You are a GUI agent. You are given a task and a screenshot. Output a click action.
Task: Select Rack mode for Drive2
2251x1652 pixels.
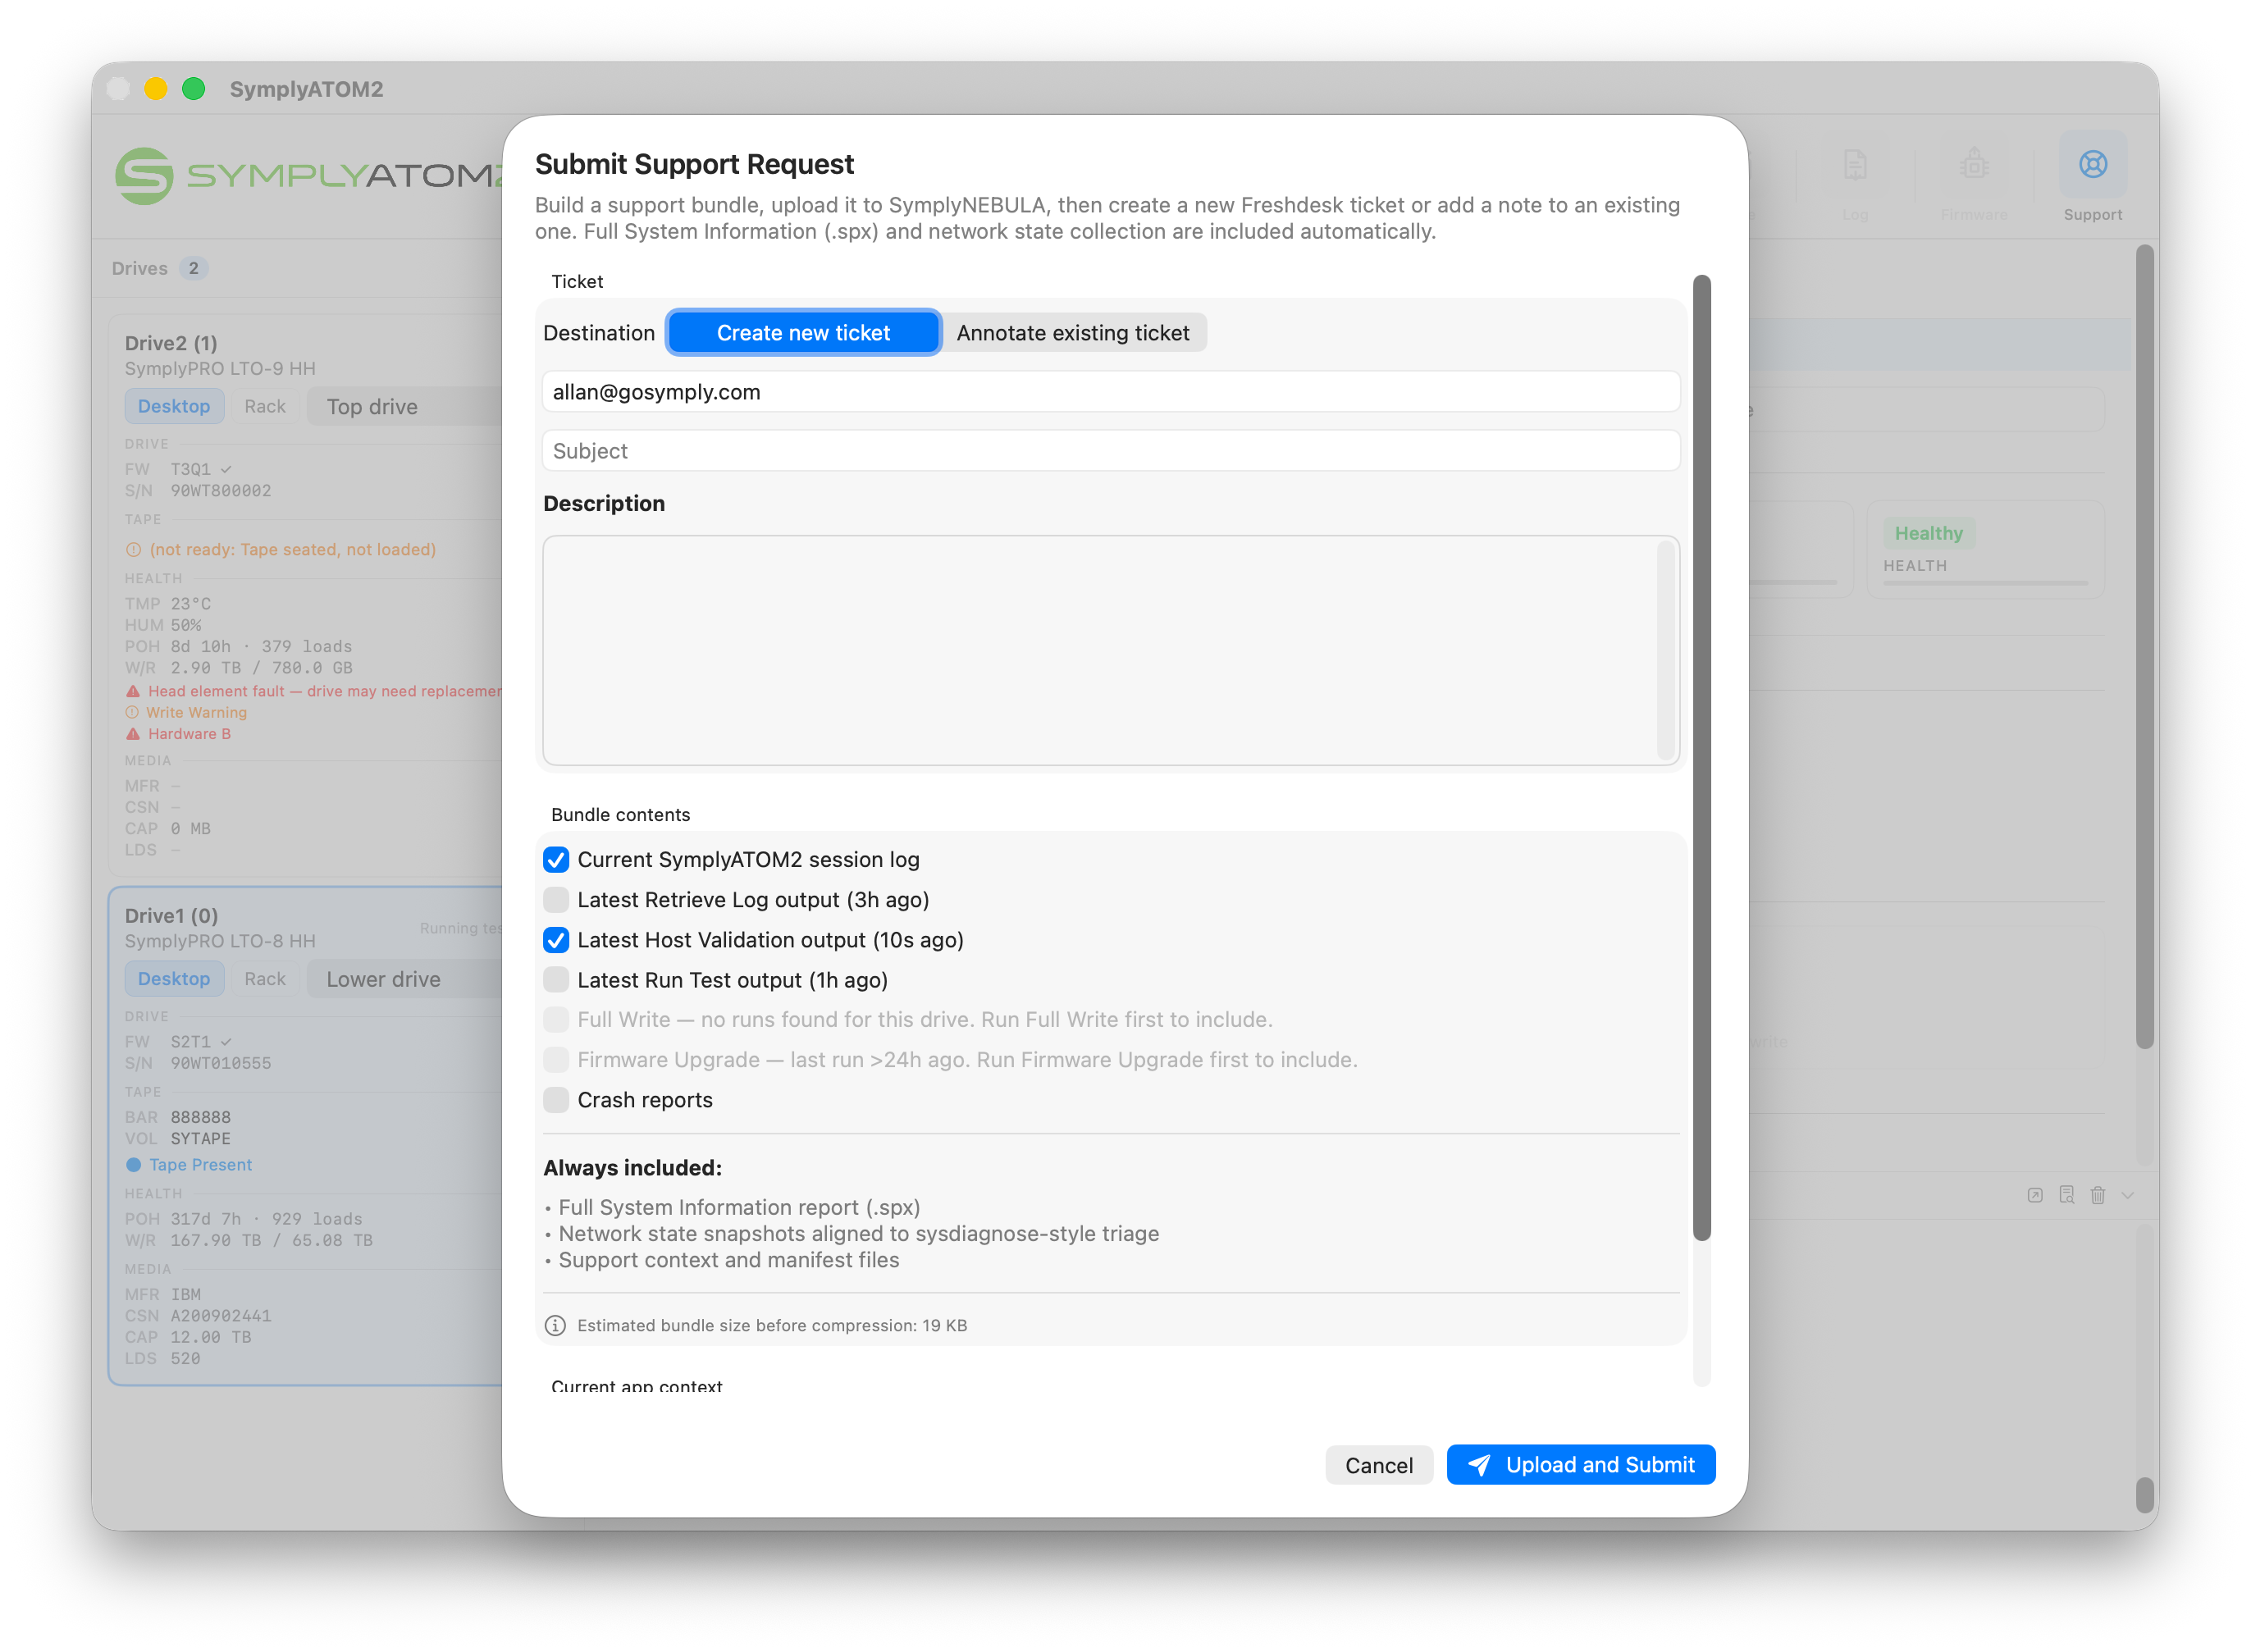click(x=265, y=406)
